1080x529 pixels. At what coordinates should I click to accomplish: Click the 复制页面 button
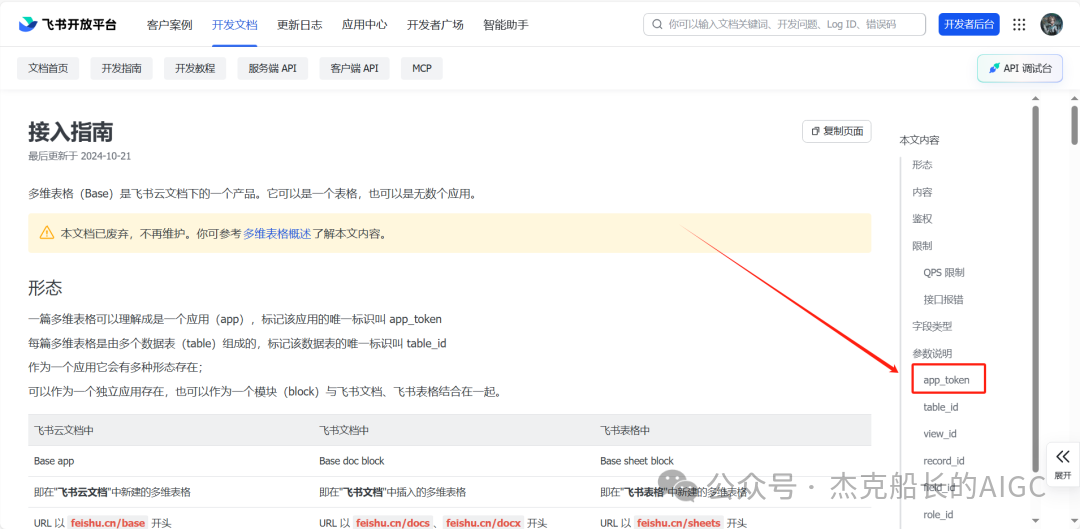(837, 132)
